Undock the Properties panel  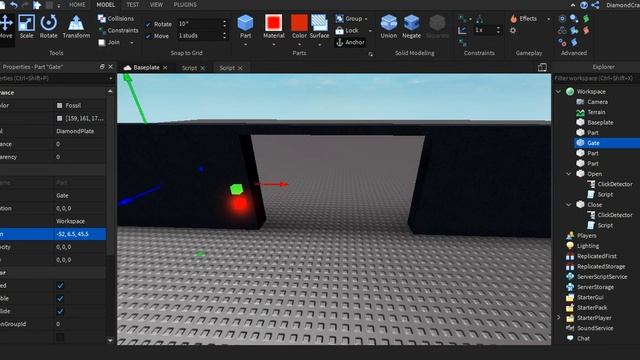click(x=102, y=67)
